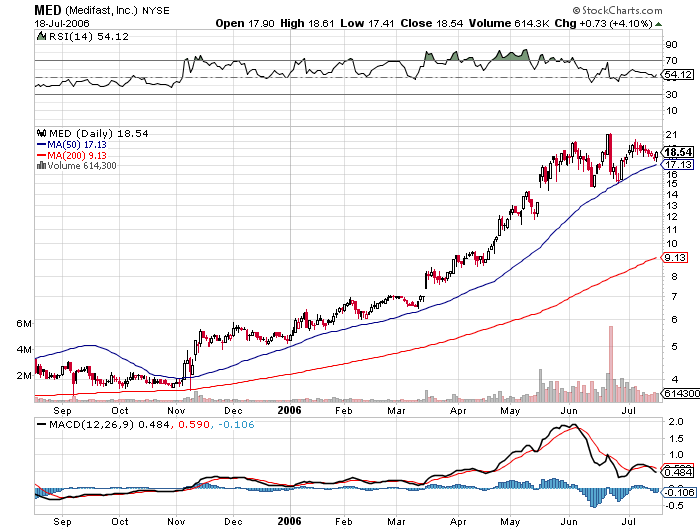700x530 pixels.
Task: Click the High 18.61 header value
Action: click(x=307, y=23)
